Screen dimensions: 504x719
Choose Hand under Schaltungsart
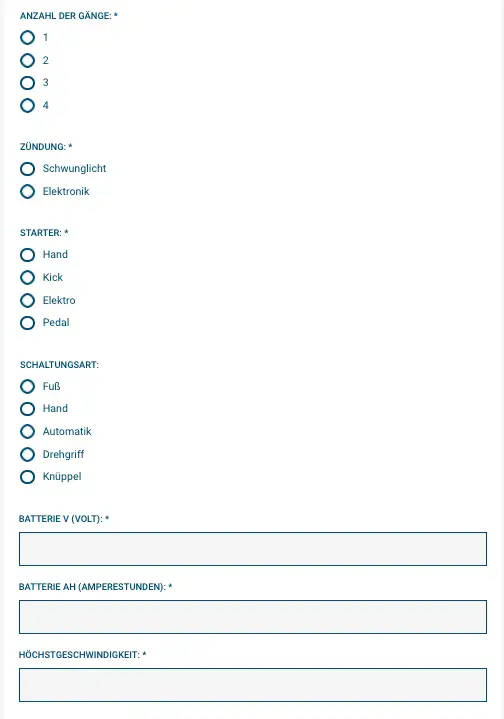28,409
